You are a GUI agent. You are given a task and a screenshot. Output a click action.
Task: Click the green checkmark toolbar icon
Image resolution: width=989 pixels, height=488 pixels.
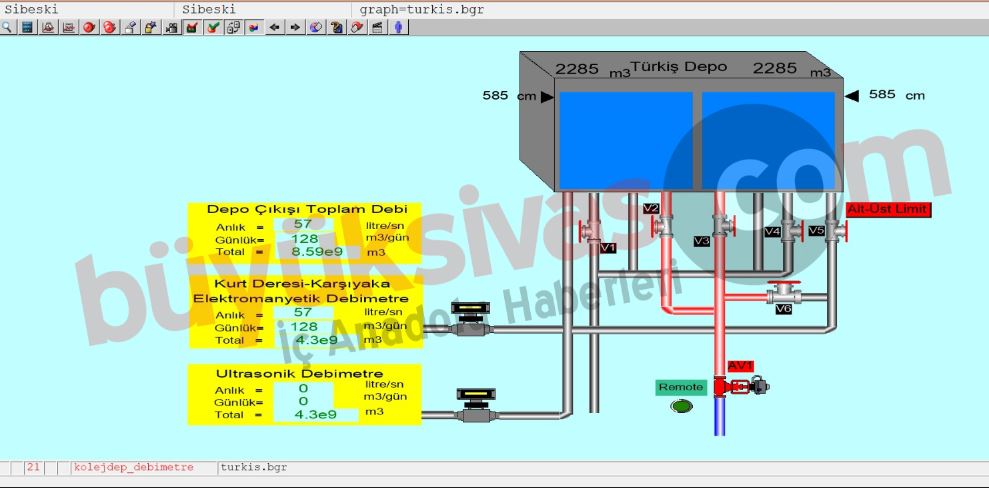tap(213, 27)
